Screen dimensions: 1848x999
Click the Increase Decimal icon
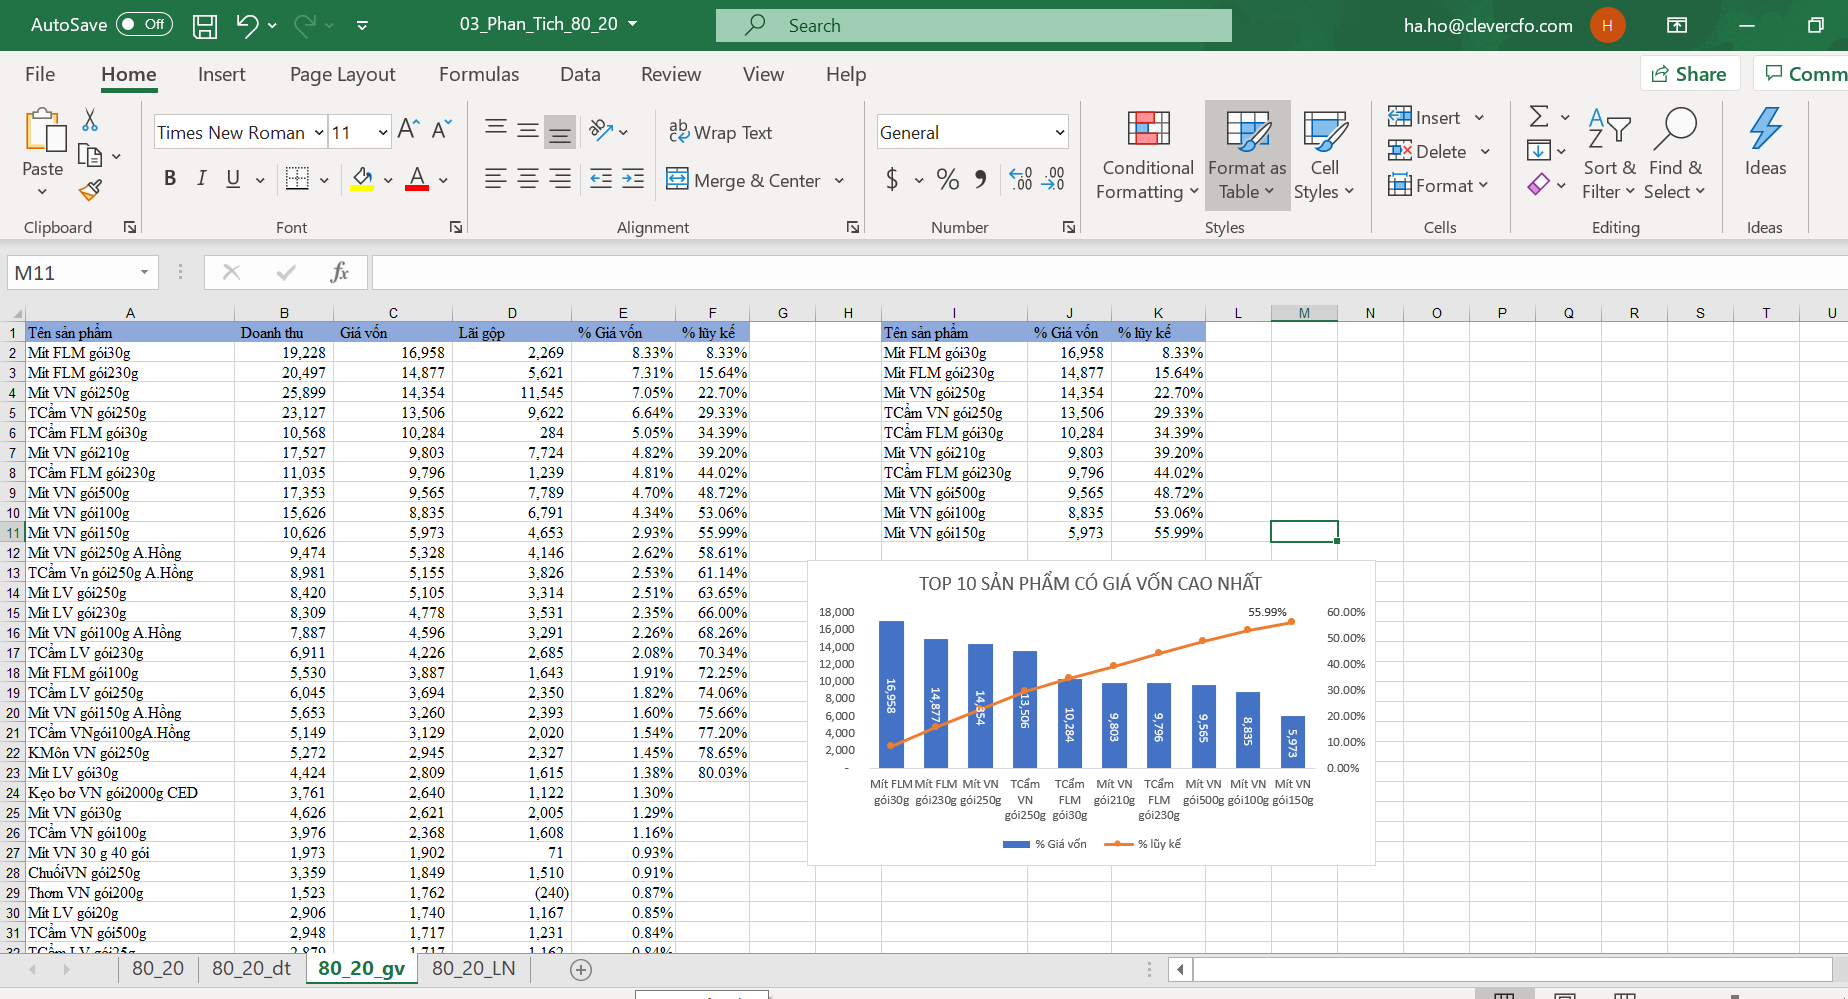click(1021, 180)
